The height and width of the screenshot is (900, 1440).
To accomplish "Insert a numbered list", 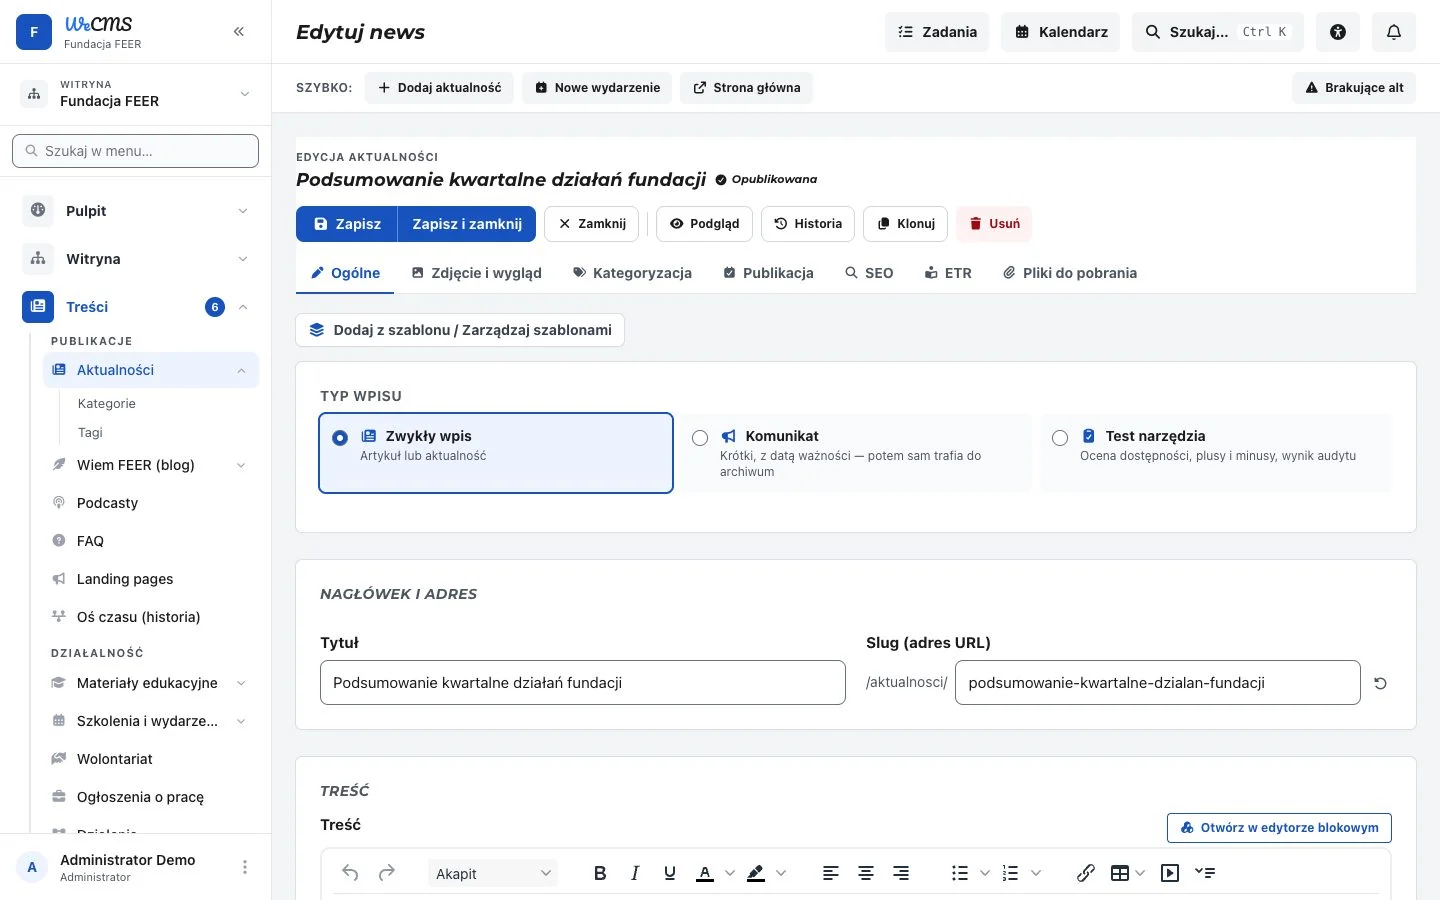I will tap(1010, 873).
